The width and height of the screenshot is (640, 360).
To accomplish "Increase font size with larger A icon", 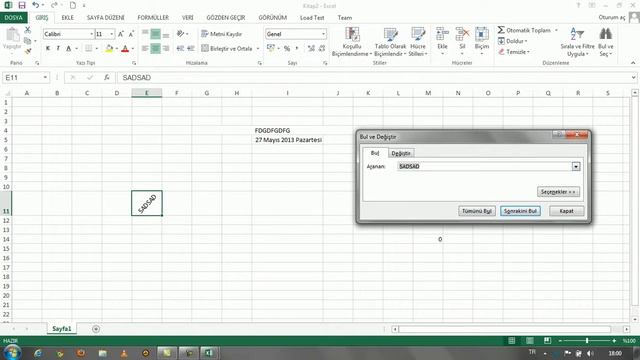I will point(121,34).
